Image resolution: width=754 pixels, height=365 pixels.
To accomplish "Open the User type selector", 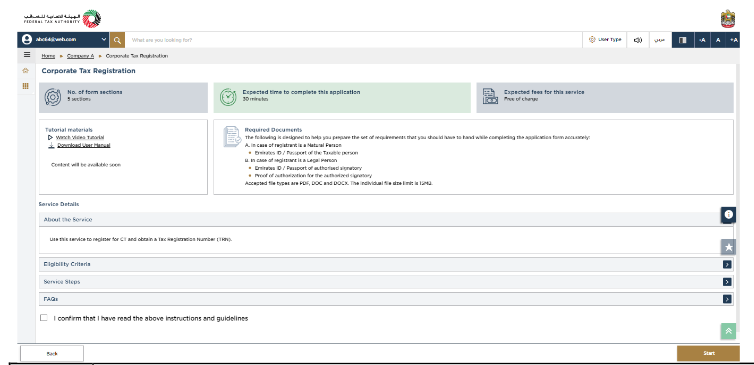I will pos(604,40).
